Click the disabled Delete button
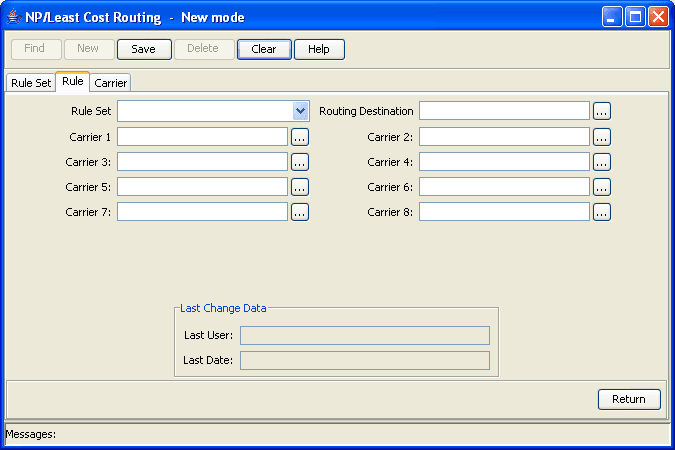Screen dimensions: 675x450 coord(204,49)
